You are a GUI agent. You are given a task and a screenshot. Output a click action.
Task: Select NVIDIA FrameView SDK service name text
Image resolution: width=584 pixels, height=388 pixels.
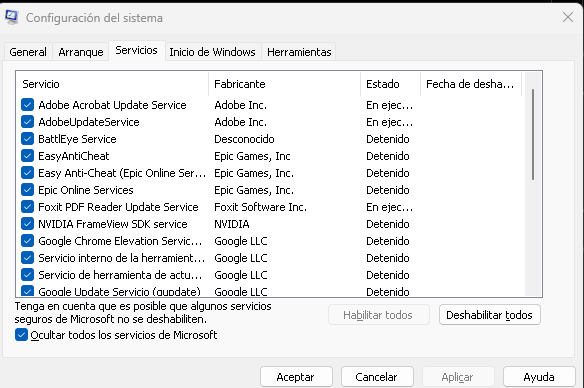coord(112,224)
